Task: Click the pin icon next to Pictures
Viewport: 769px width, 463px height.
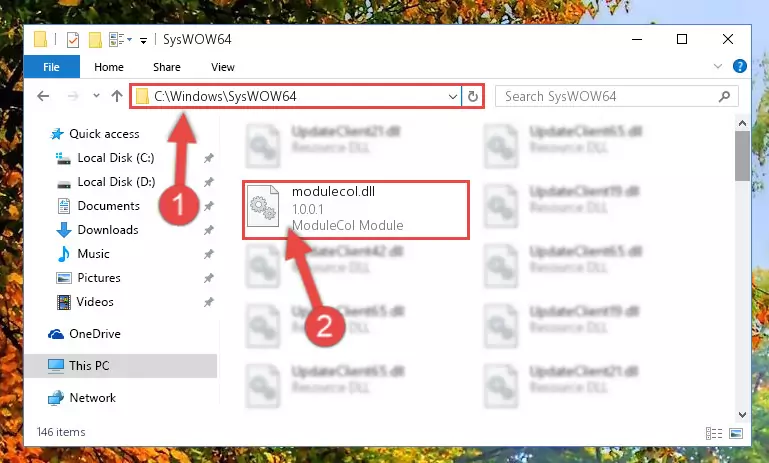Action: [x=209, y=278]
